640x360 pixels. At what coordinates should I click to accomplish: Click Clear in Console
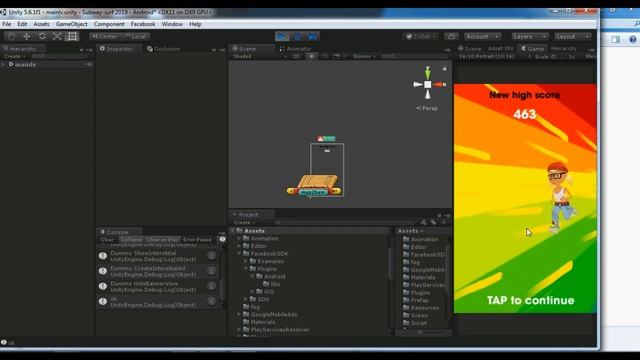[107, 240]
